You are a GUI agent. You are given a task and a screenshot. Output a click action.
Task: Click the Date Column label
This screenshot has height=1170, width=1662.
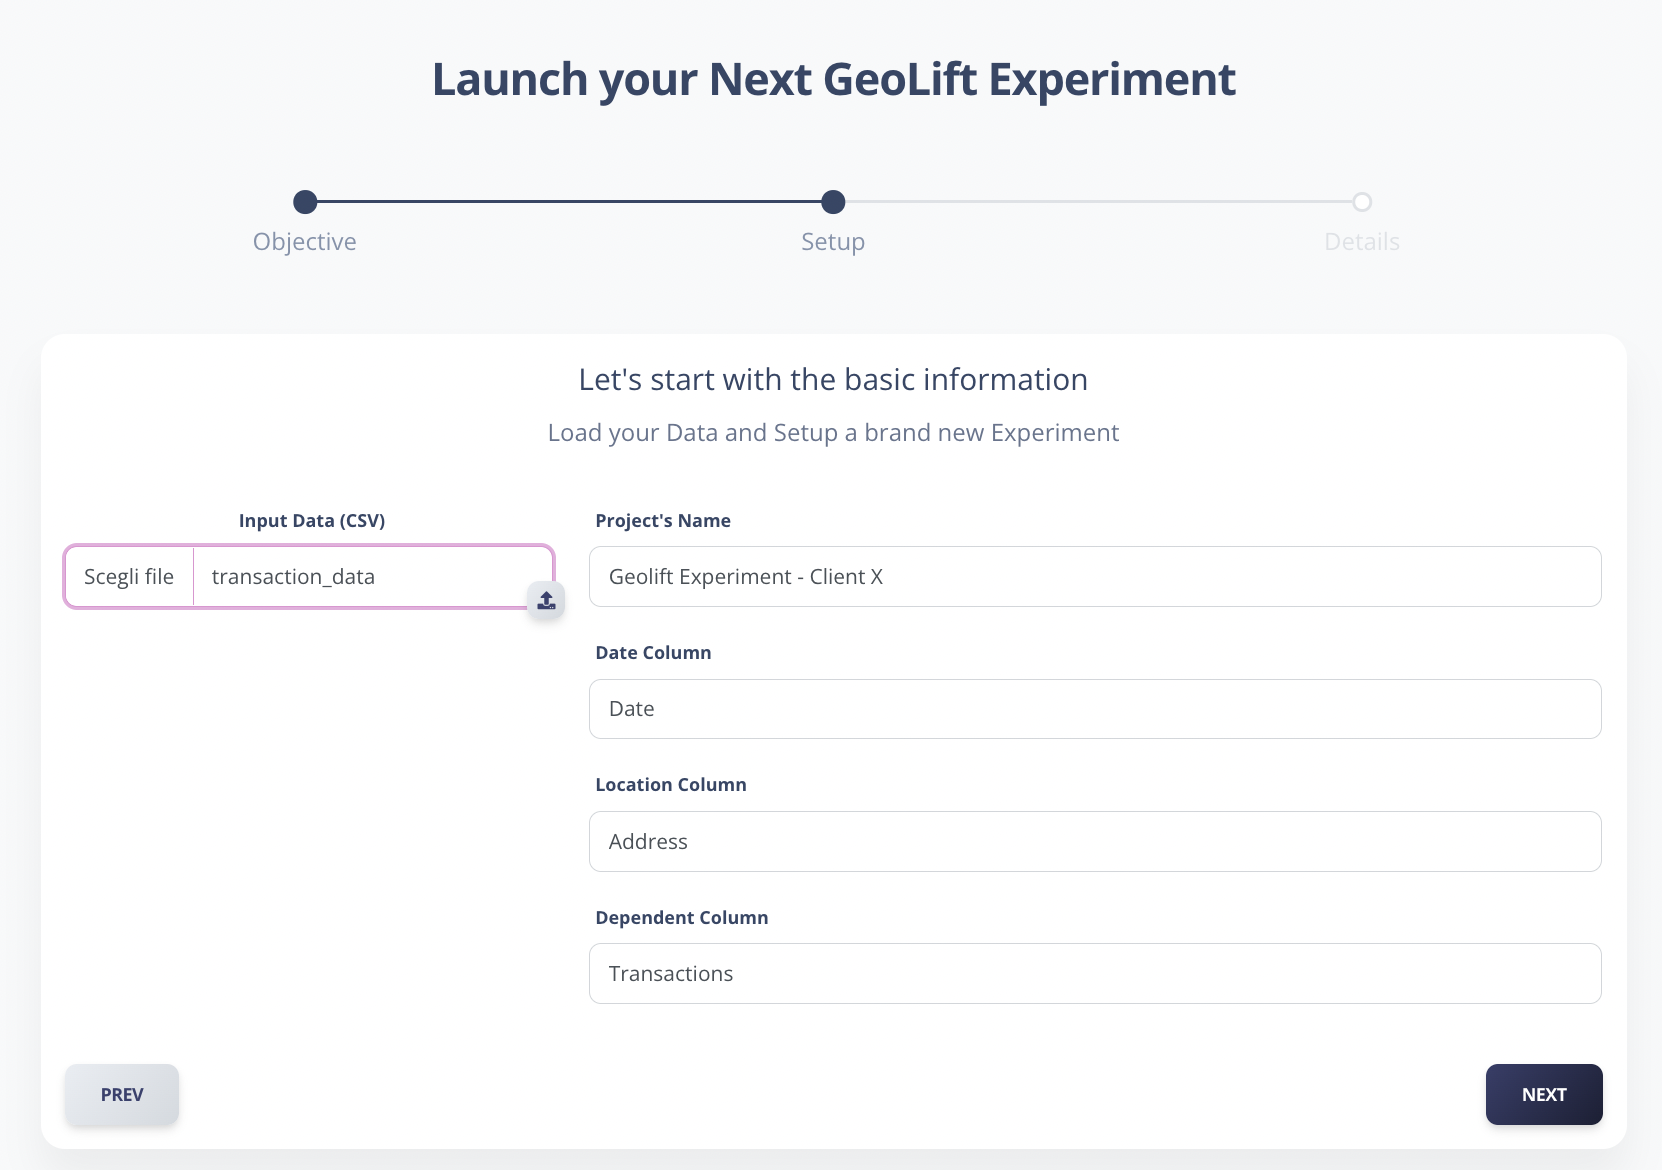pyautogui.click(x=653, y=653)
